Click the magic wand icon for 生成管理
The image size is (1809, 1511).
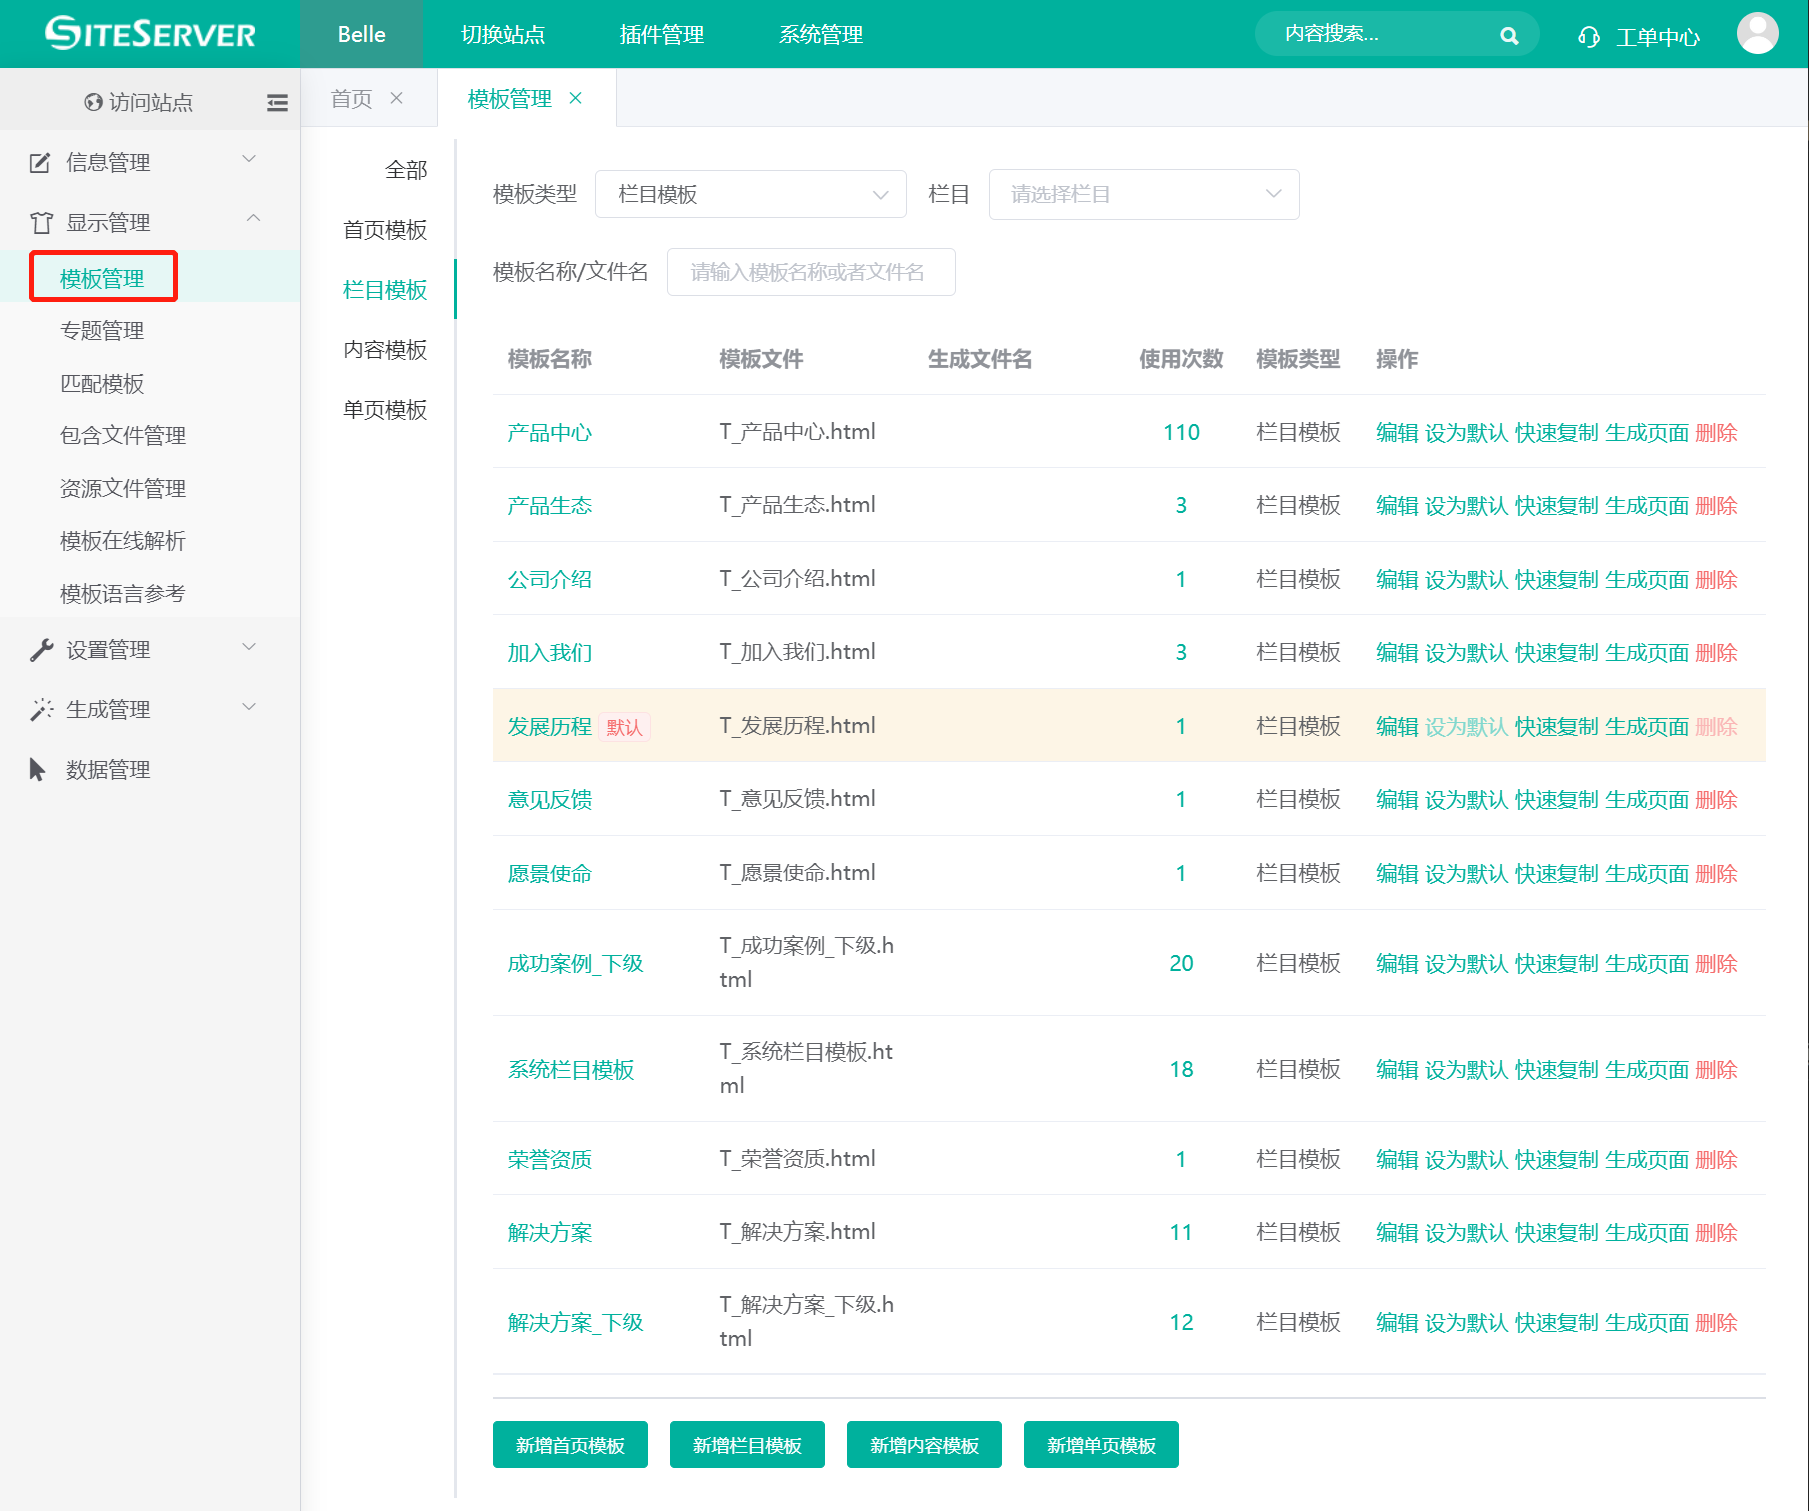tap(41, 710)
